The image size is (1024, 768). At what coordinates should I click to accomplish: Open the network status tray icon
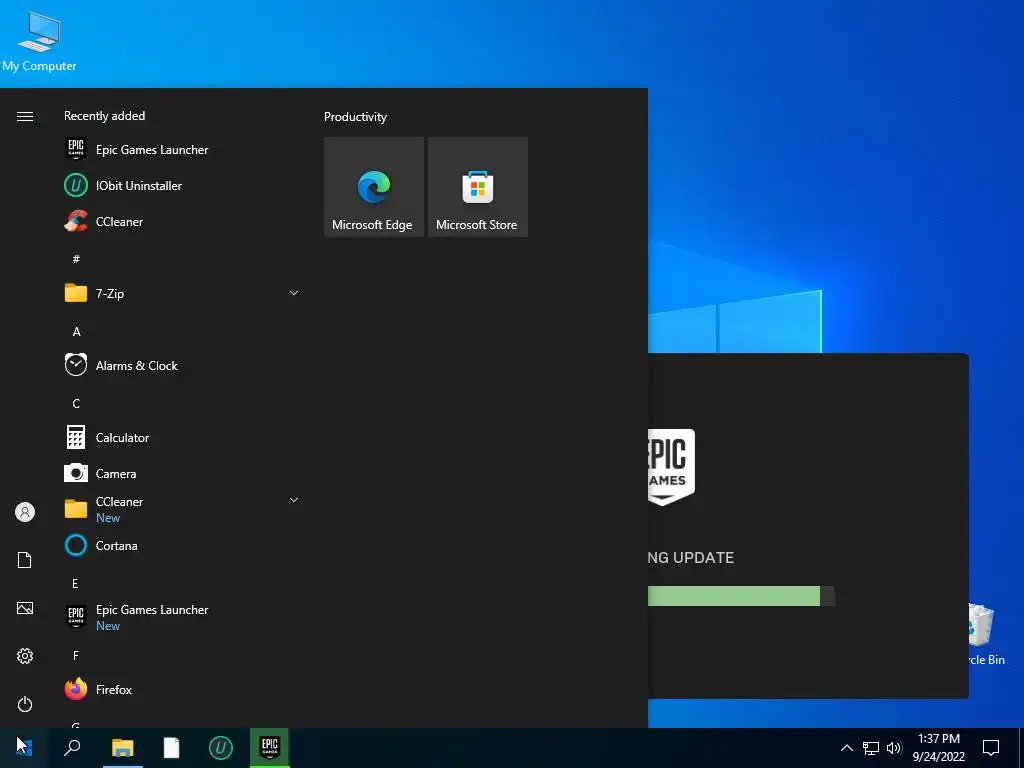[x=871, y=748]
